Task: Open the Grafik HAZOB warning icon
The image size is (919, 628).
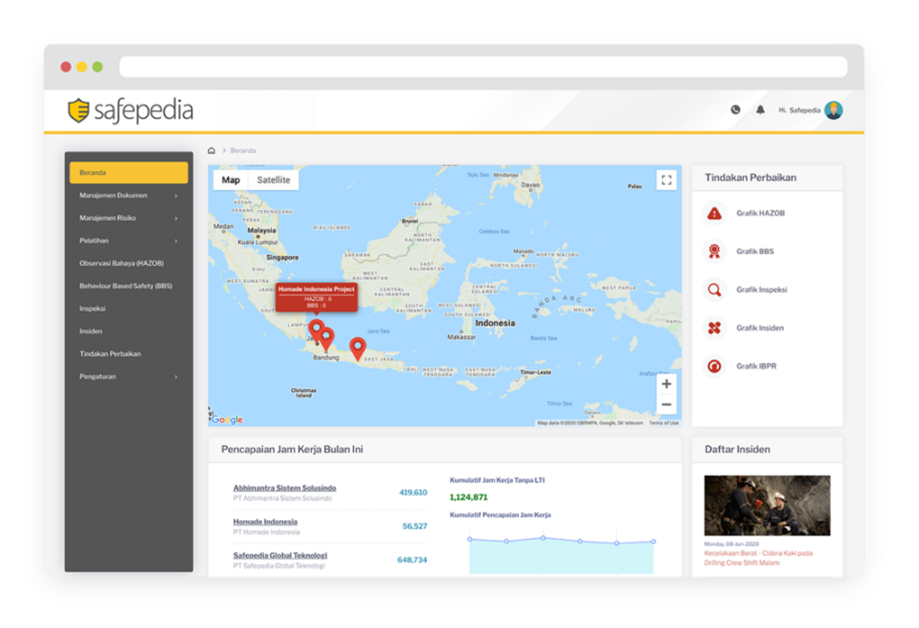Action: 713,212
